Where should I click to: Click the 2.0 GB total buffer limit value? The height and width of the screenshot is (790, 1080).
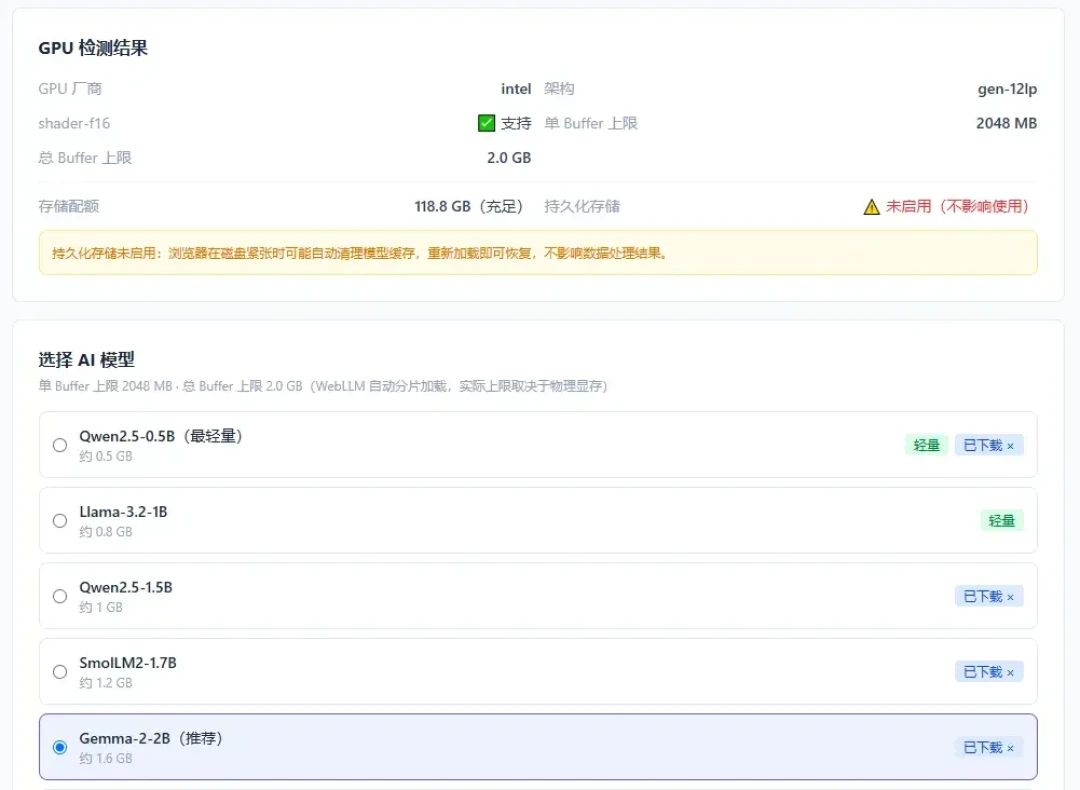509,158
